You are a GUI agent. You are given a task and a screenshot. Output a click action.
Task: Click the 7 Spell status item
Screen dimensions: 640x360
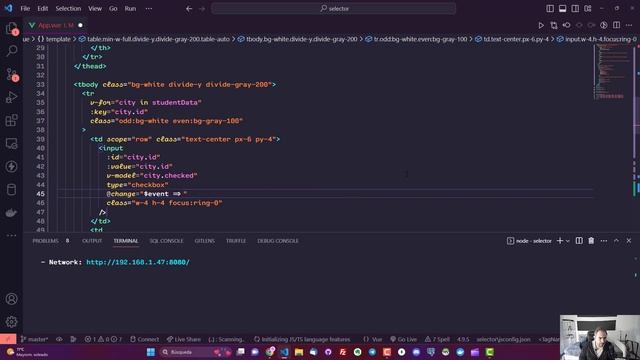(x=437, y=339)
